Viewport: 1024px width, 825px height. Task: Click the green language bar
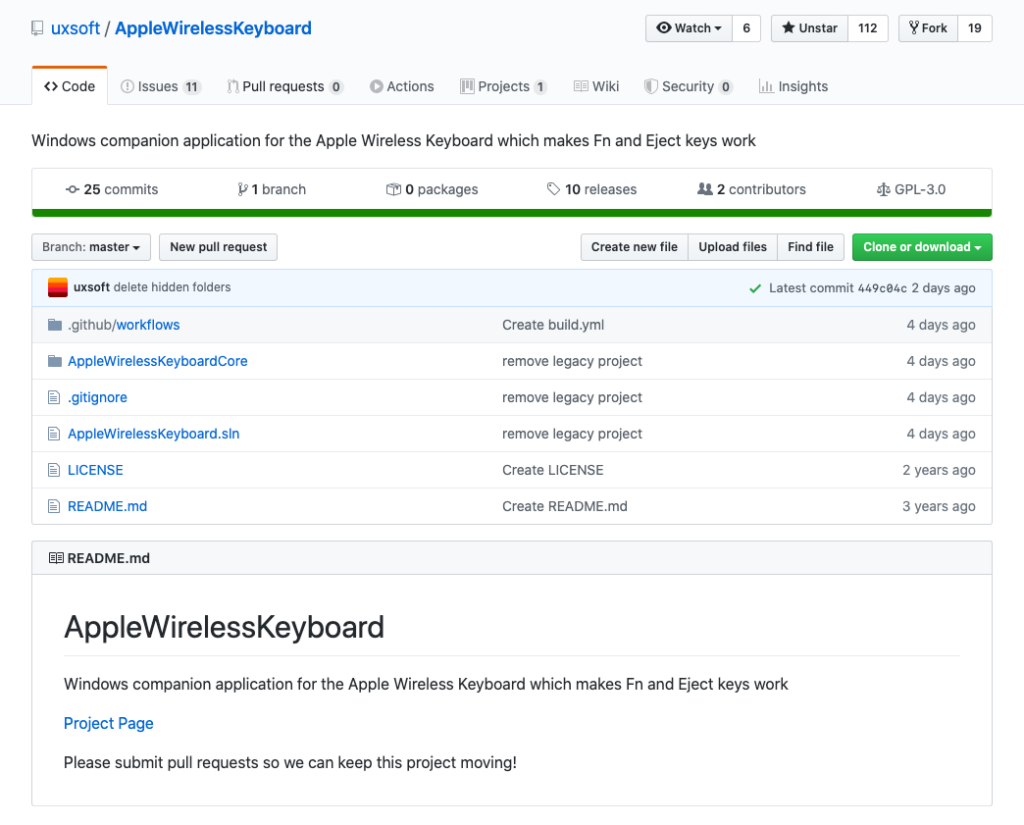pos(512,213)
